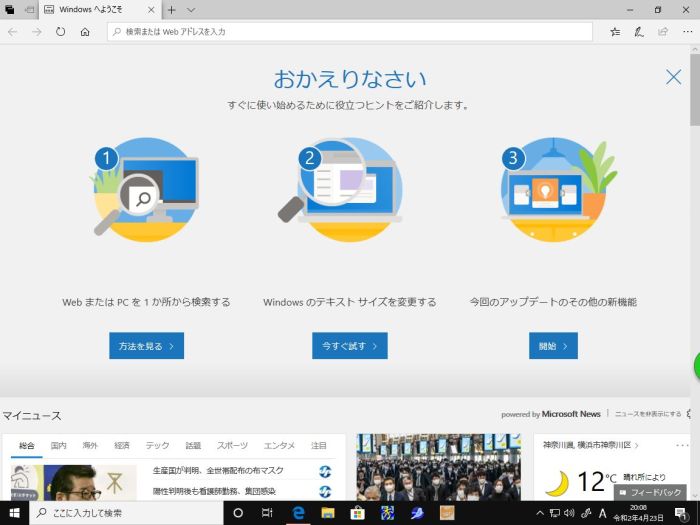The image size is (700, 525).
Task: Select the 経済 news tab
Action: pos(122,446)
